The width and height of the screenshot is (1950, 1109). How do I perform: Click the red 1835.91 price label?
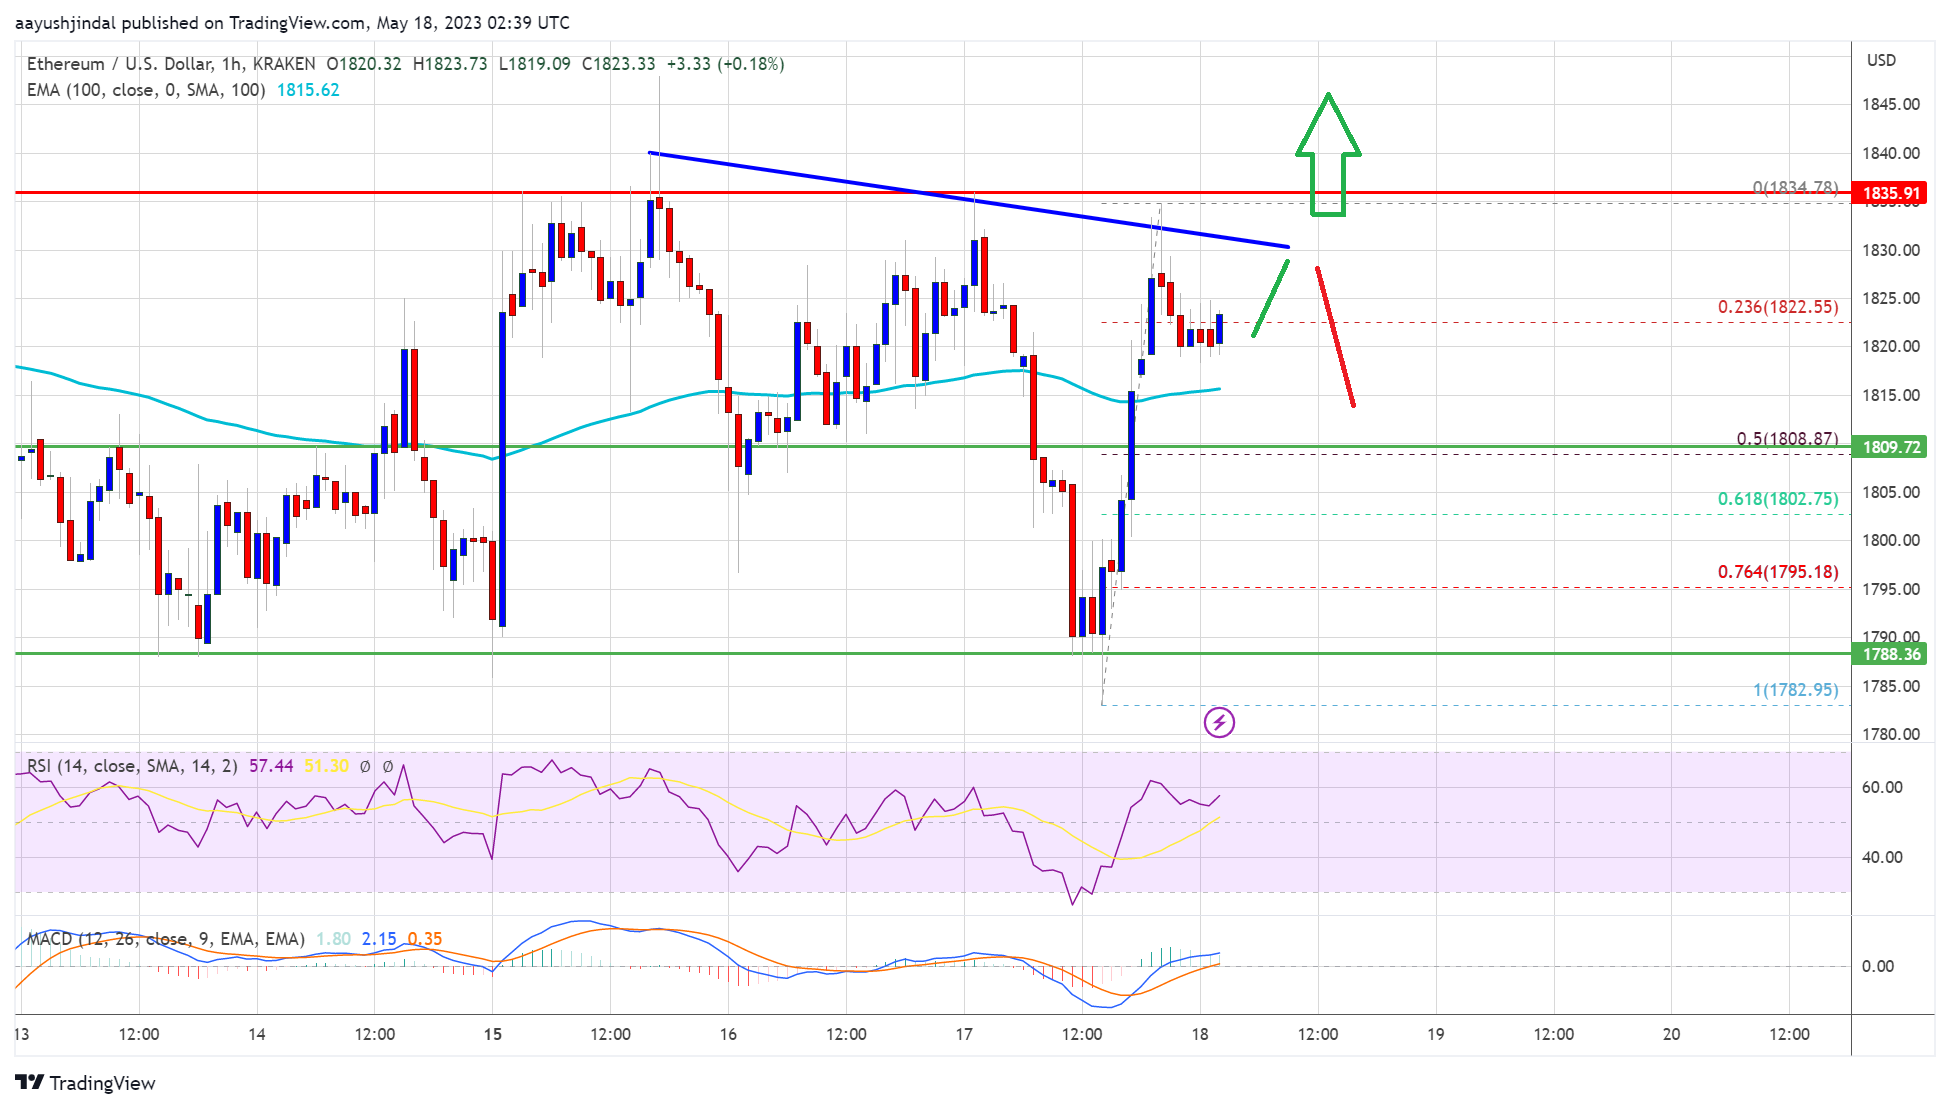[1891, 193]
